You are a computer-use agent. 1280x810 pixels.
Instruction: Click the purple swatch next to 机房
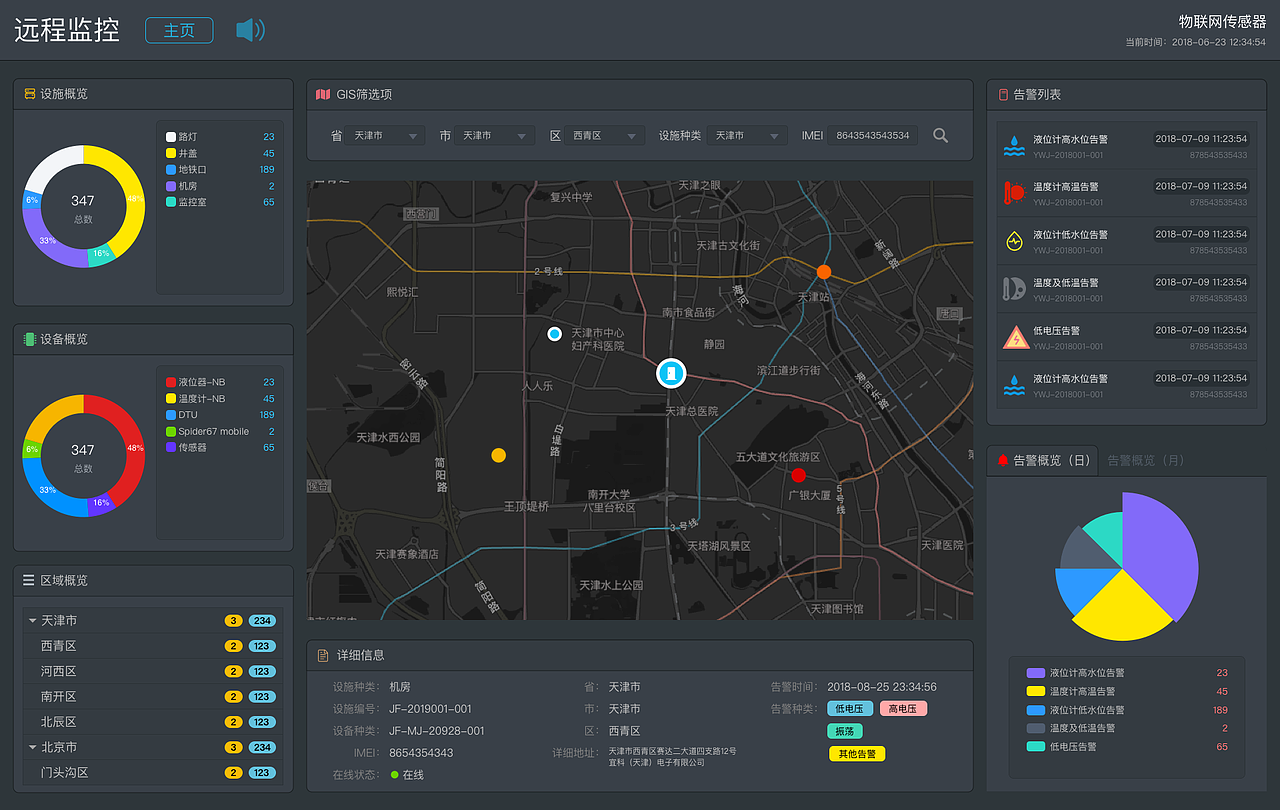pos(171,186)
